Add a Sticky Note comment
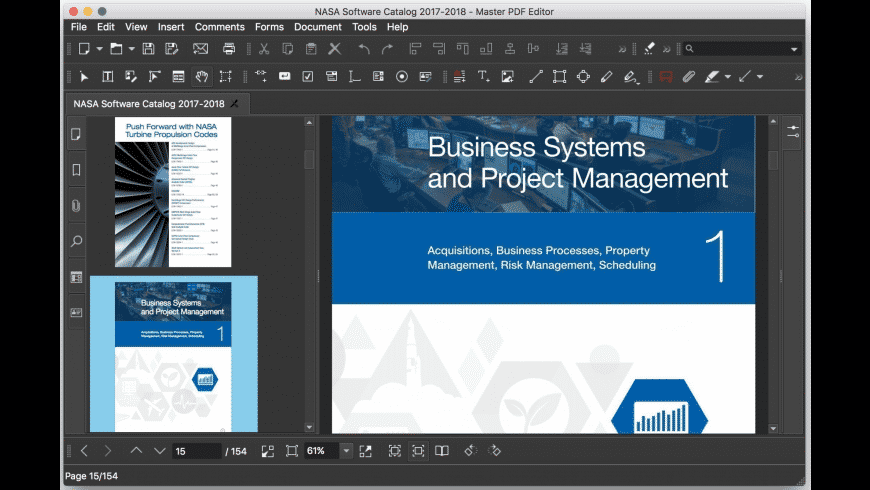 pyautogui.click(x=666, y=77)
